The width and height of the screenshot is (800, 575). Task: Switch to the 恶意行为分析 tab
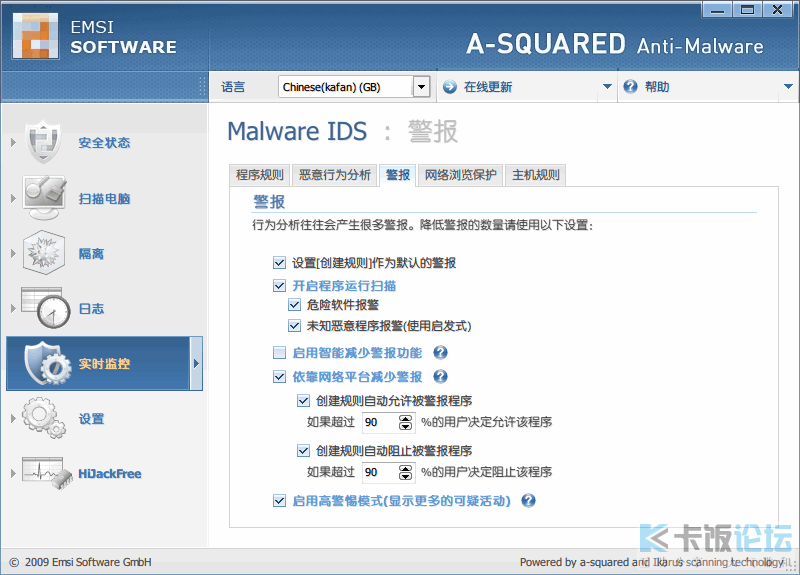[x=335, y=175]
